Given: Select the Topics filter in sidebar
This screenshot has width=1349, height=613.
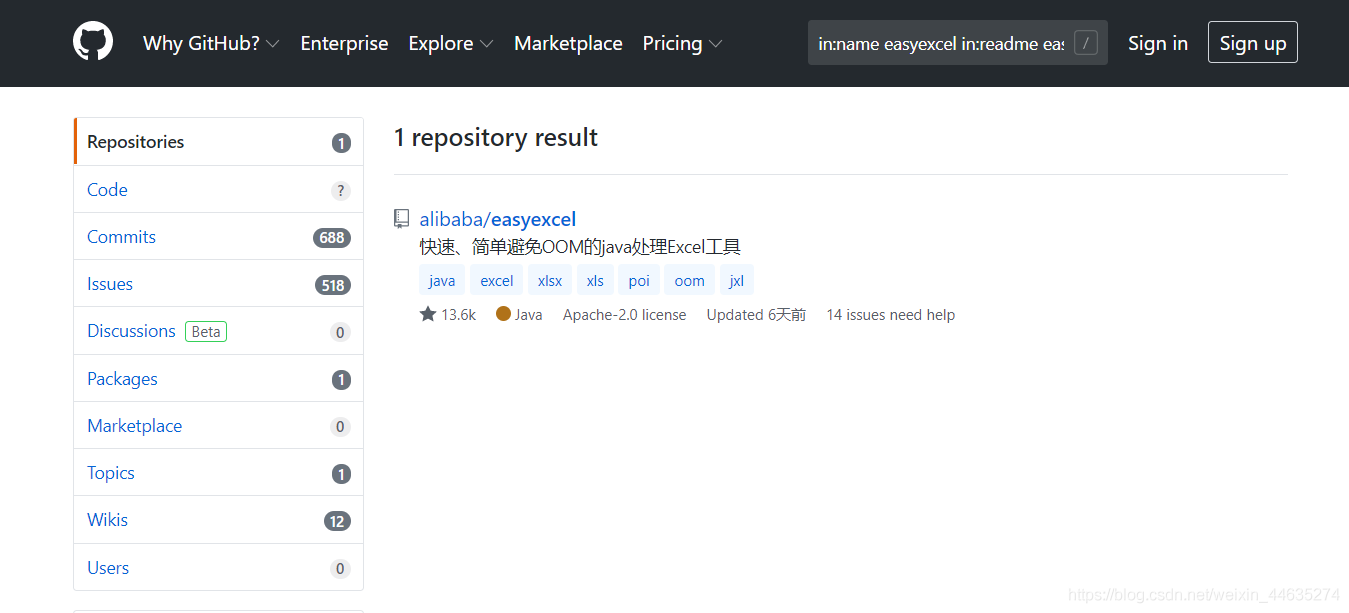Looking at the screenshot, I should pyautogui.click(x=218, y=473).
